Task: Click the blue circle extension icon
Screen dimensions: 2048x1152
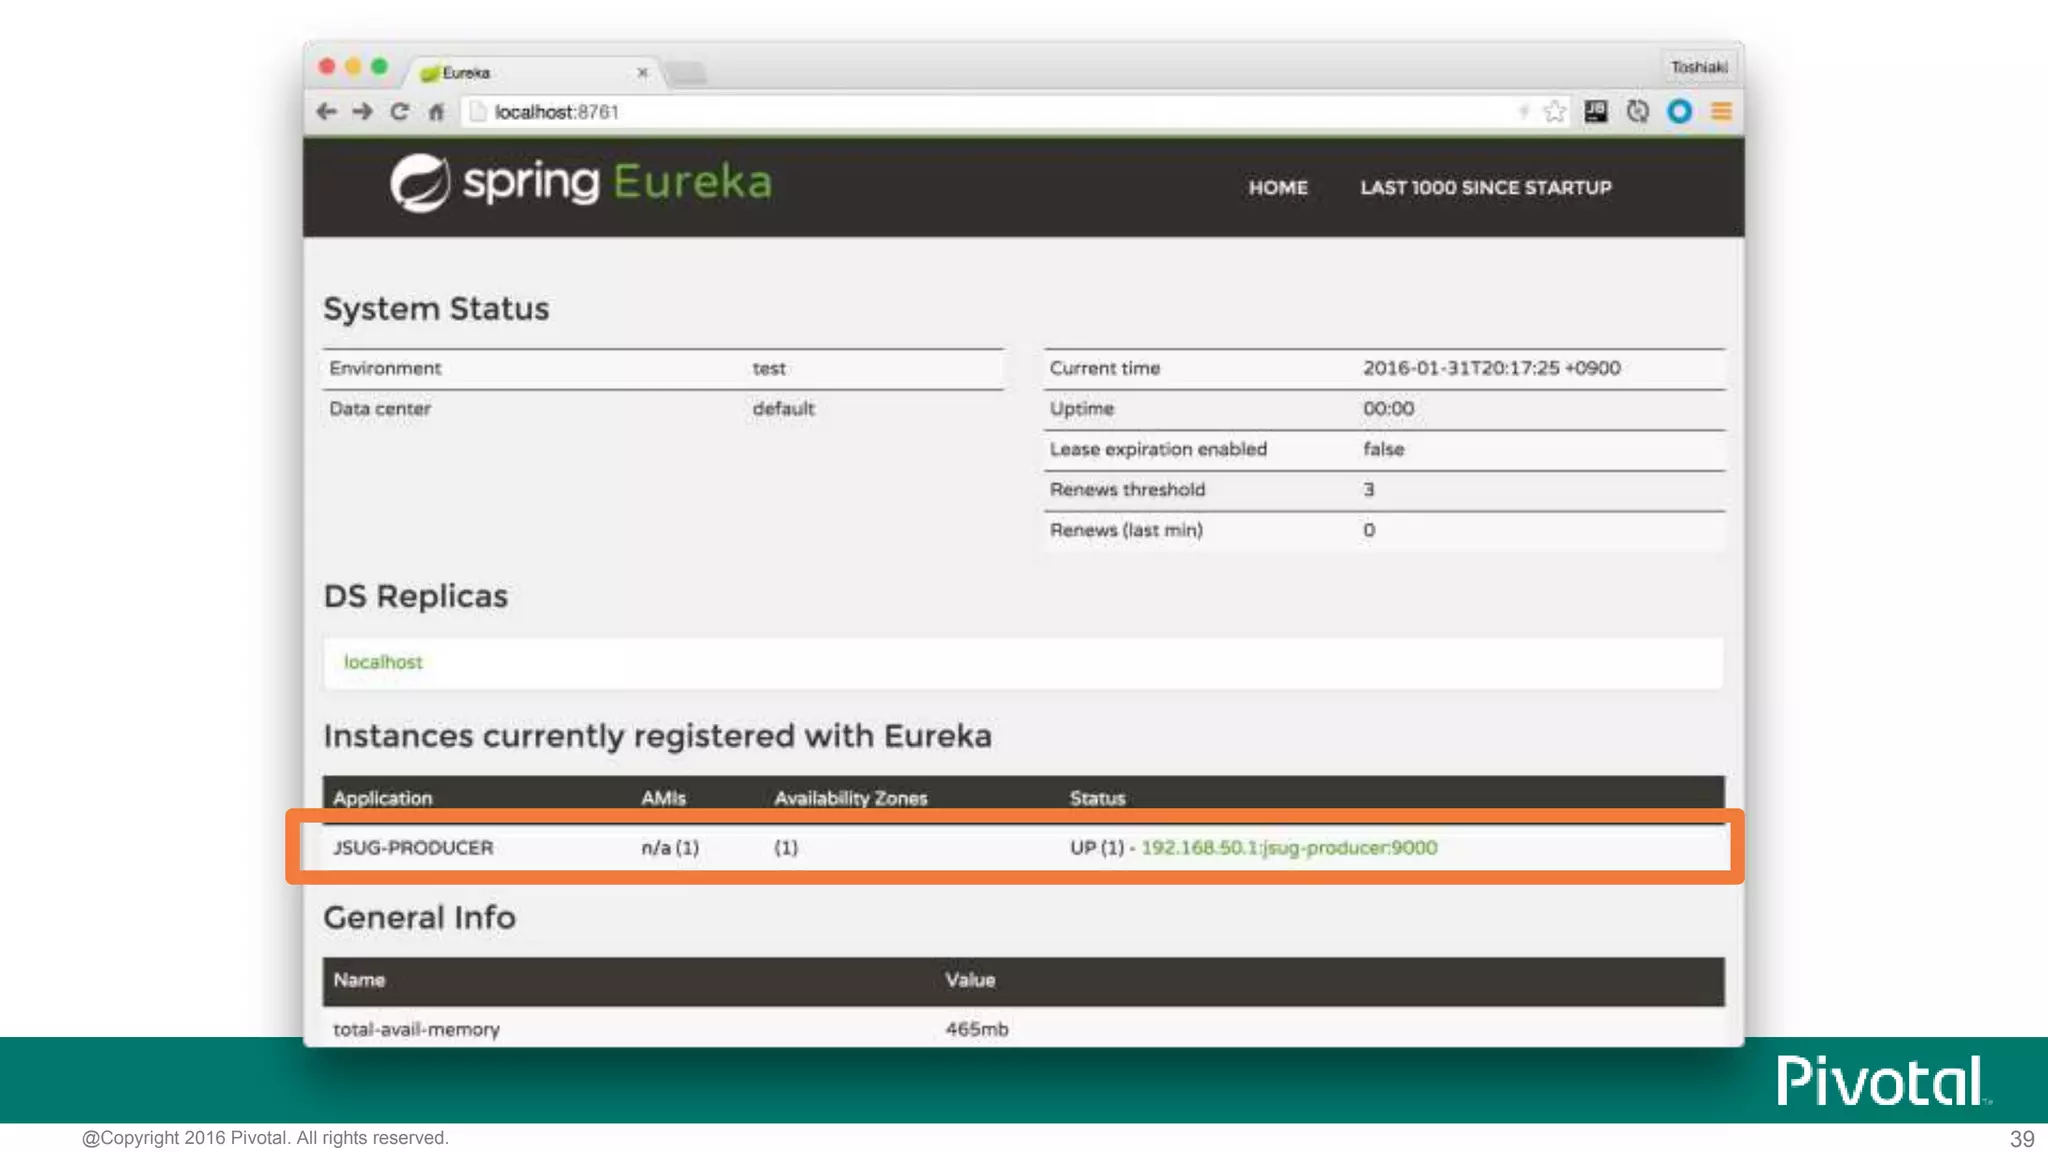Action: pyautogui.click(x=1679, y=112)
